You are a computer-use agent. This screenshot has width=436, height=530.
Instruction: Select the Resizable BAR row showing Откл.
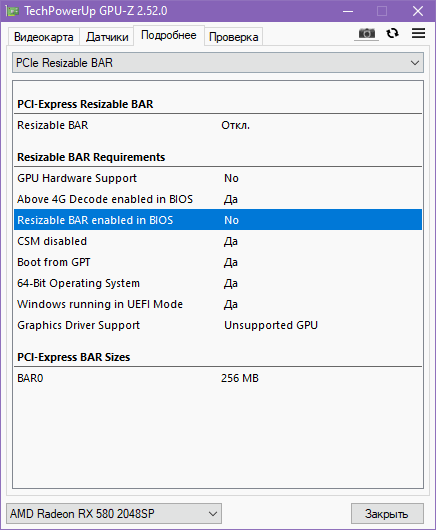(218, 125)
